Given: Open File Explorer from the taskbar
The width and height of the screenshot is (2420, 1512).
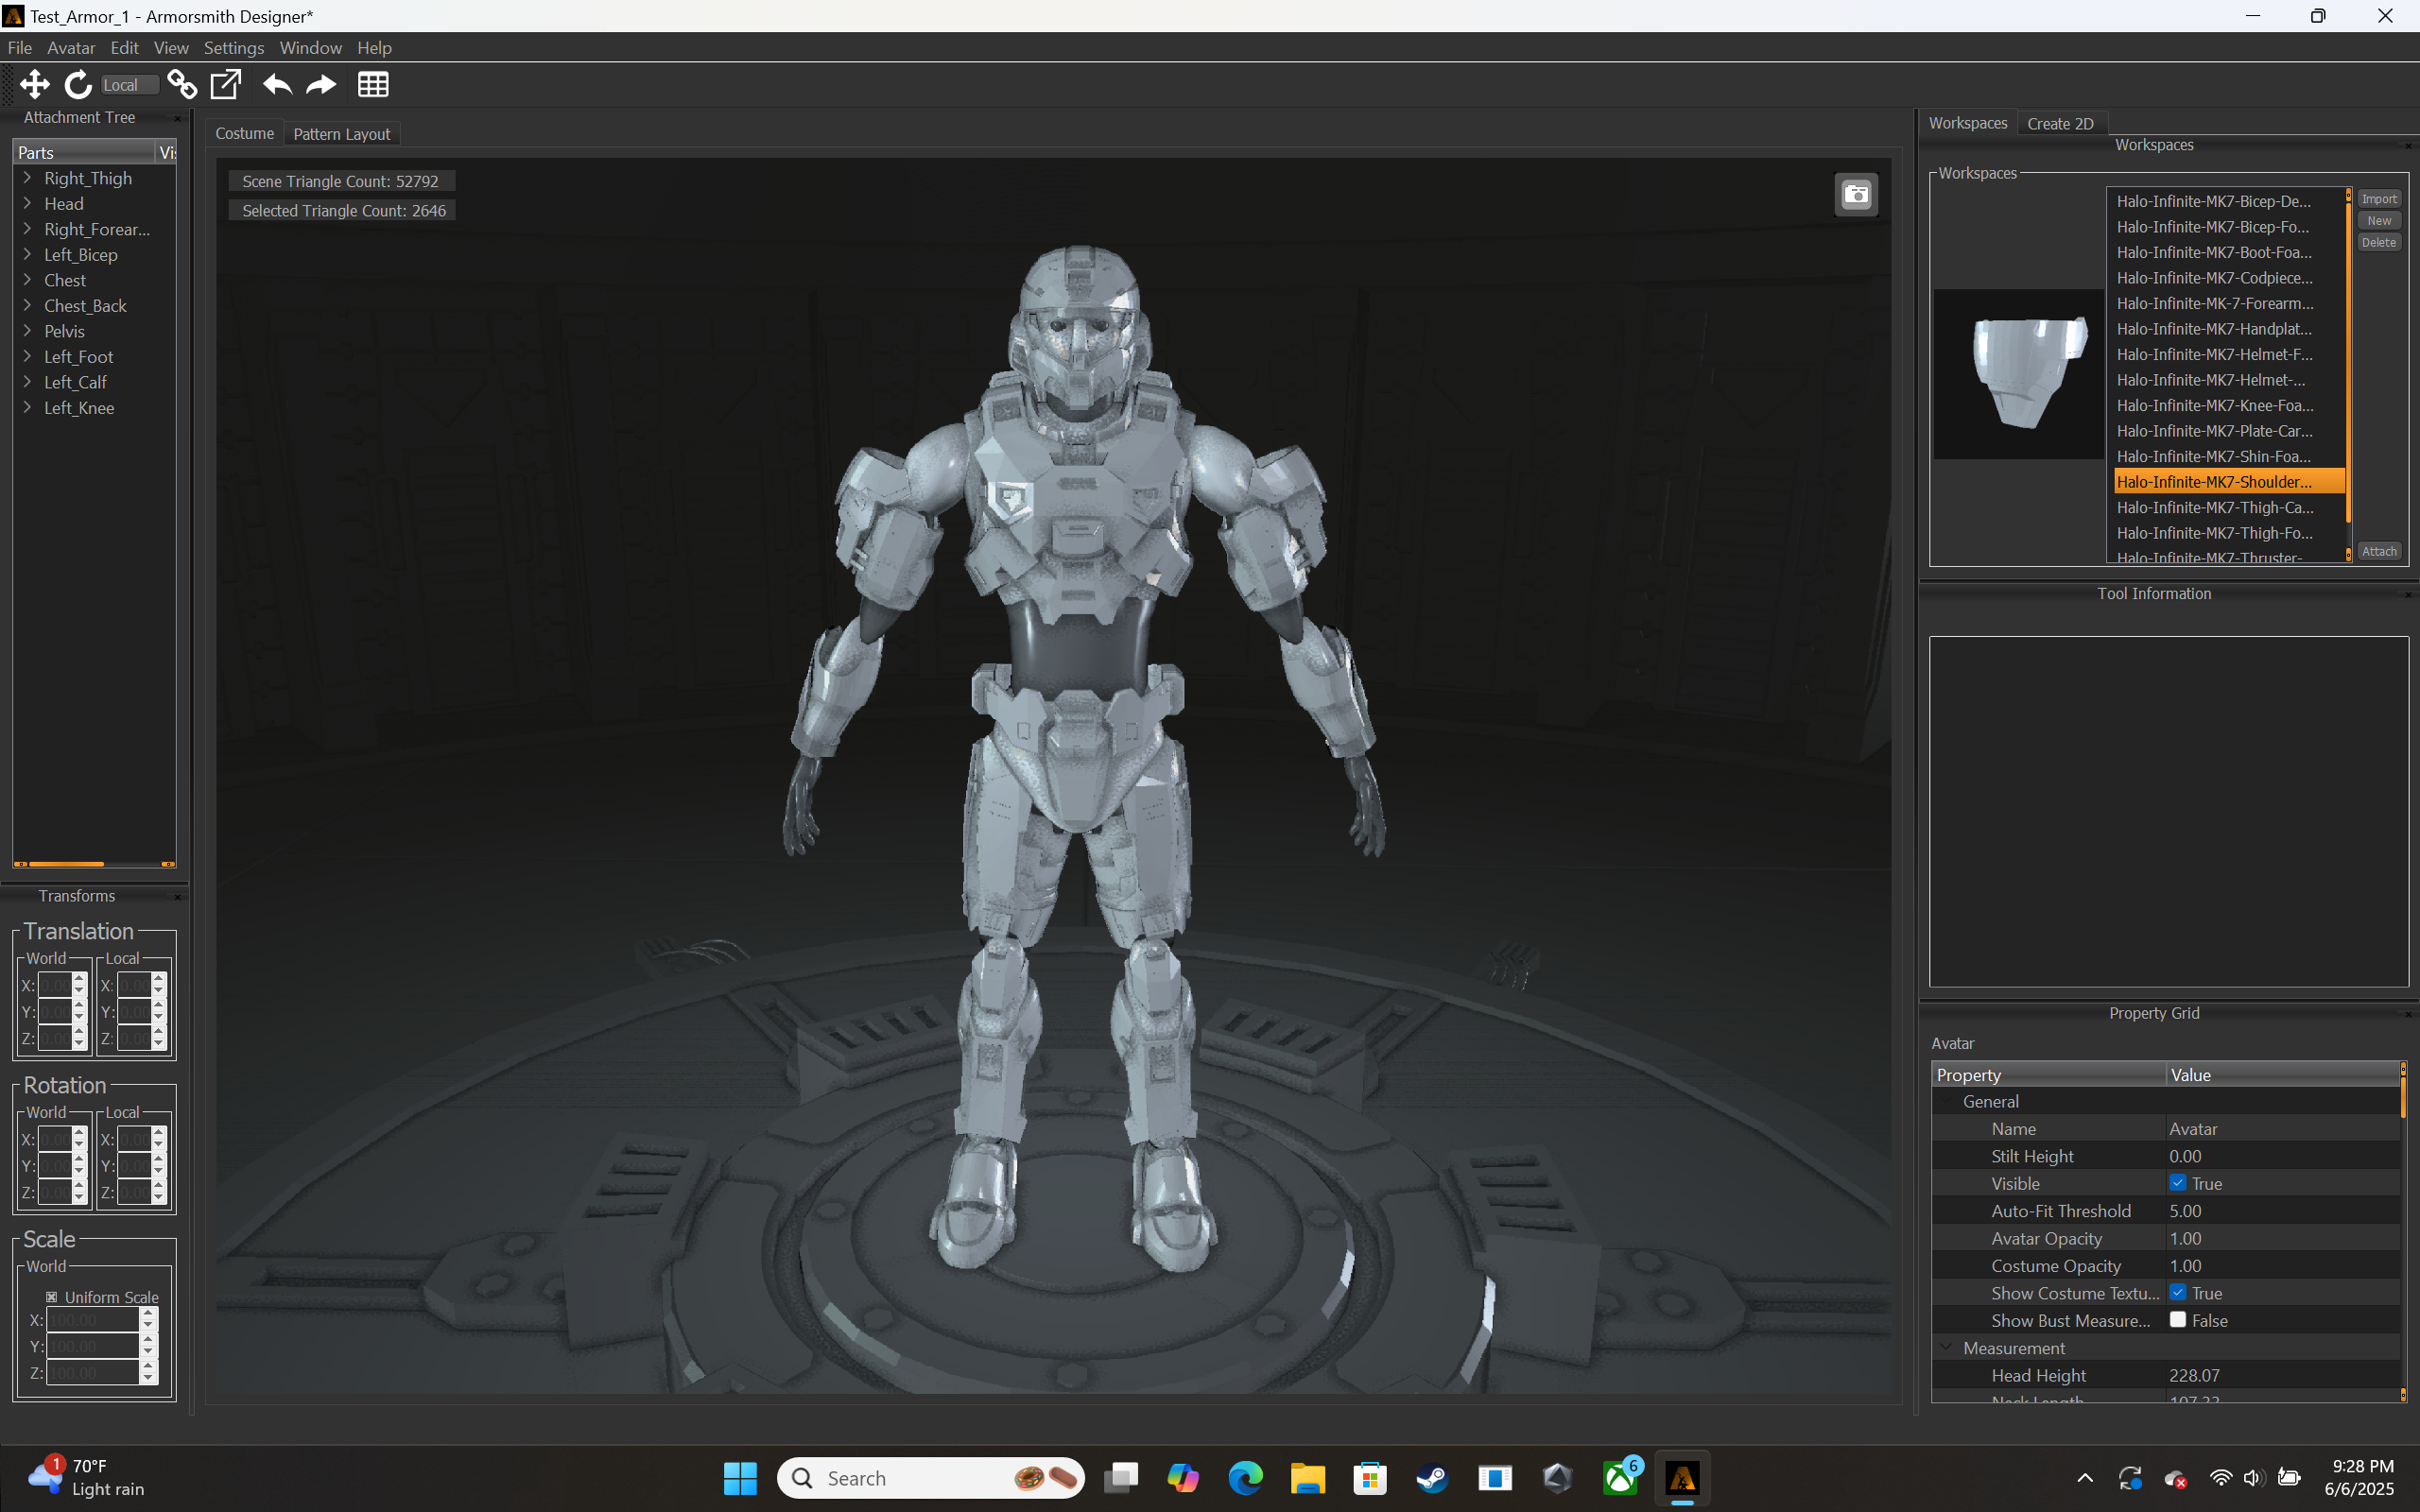Looking at the screenshot, I should click(1307, 1478).
